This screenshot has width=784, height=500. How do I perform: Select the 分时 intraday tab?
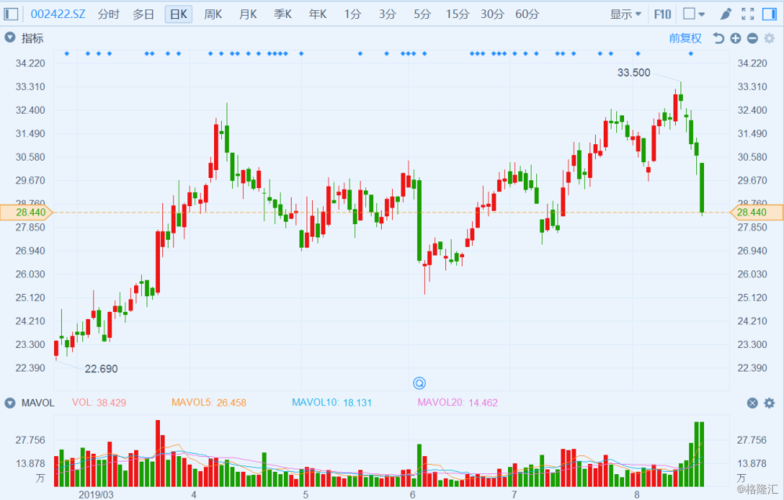point(108,14)
